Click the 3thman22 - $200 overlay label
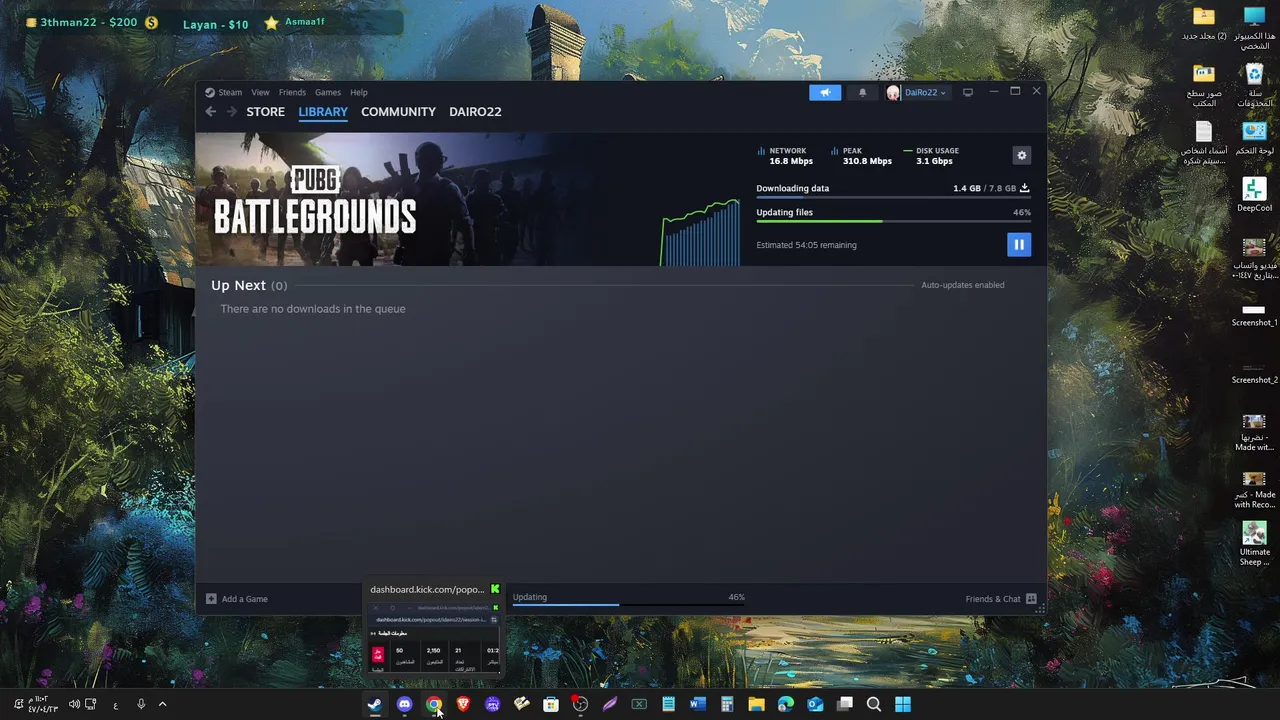This screenshot has height=720, width=1280. coord(91,22)
